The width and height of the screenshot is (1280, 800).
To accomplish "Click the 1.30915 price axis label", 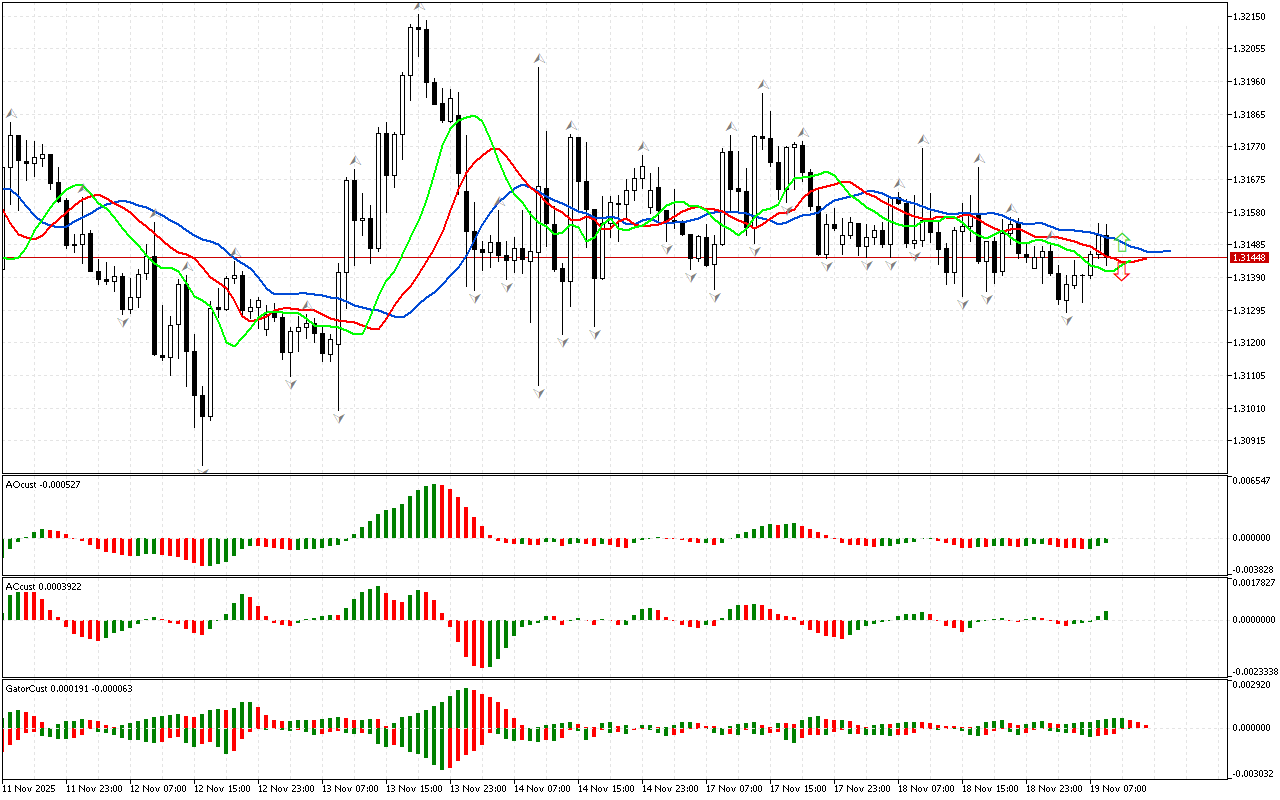I will pyautogui.click(x=1249, y=441).
